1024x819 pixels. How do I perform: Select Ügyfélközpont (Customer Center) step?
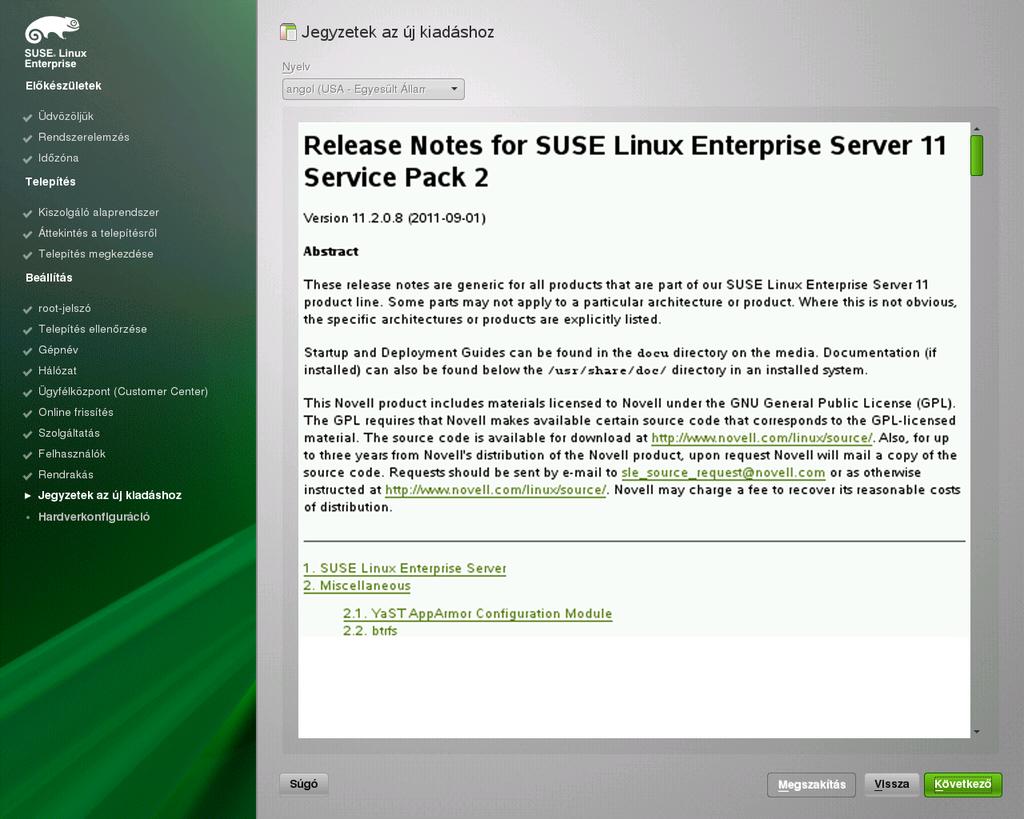123,391
